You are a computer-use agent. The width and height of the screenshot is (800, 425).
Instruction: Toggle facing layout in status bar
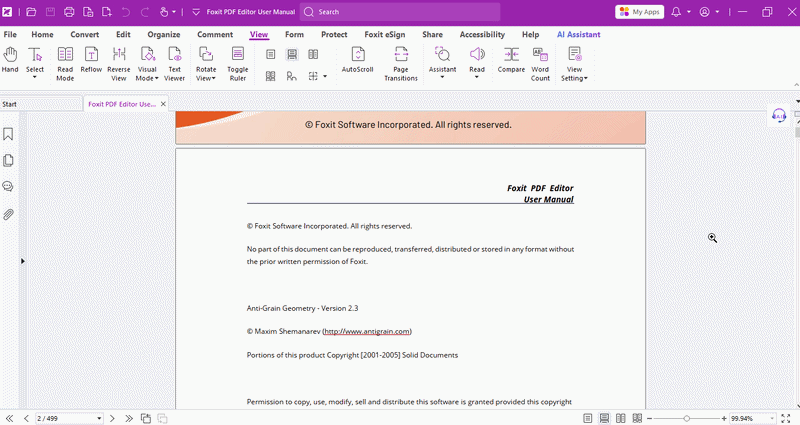click(620, 418)
